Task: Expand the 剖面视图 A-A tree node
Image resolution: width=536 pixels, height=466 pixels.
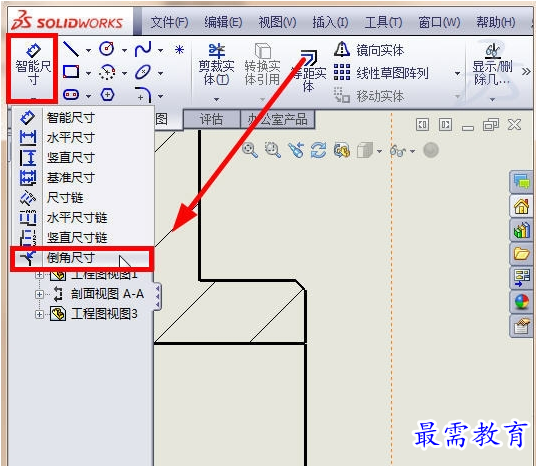Action: [39, 294]
